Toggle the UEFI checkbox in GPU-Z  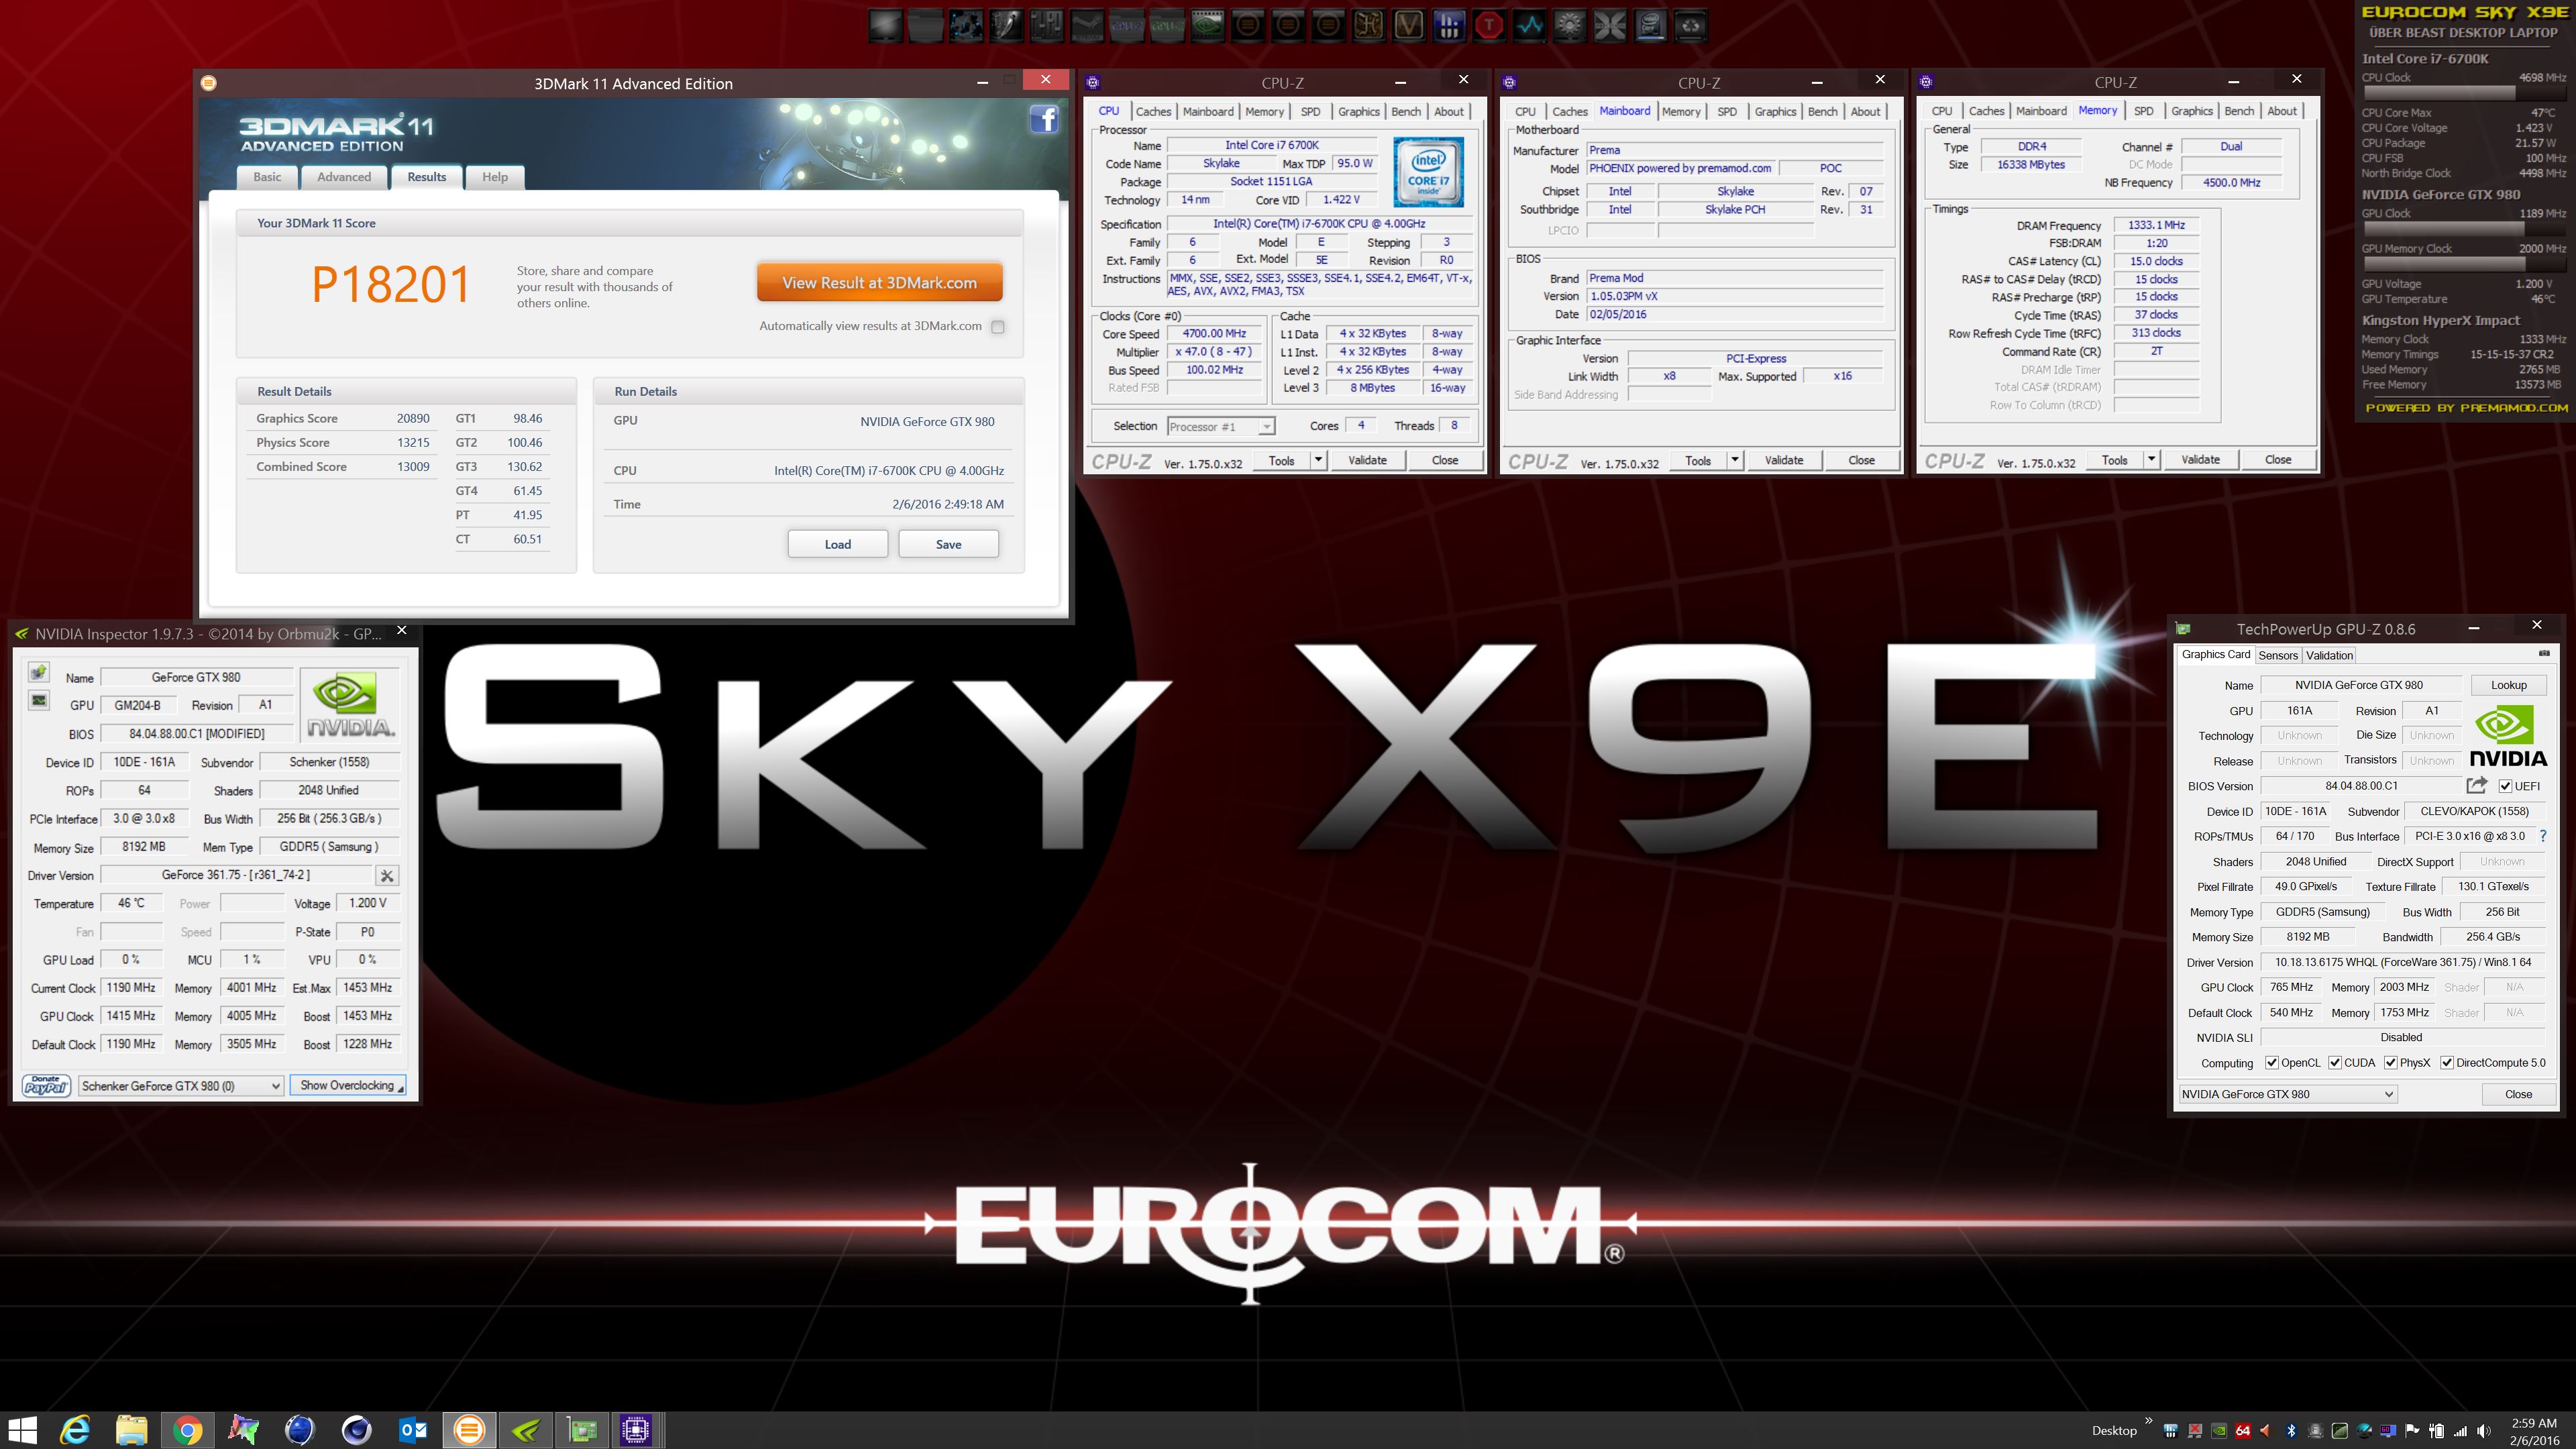coord(2505,786)
